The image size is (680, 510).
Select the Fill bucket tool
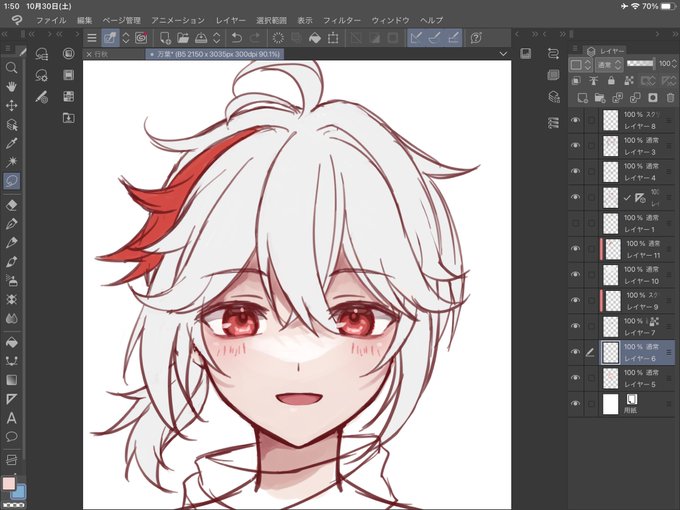click(x=12, y=342)
